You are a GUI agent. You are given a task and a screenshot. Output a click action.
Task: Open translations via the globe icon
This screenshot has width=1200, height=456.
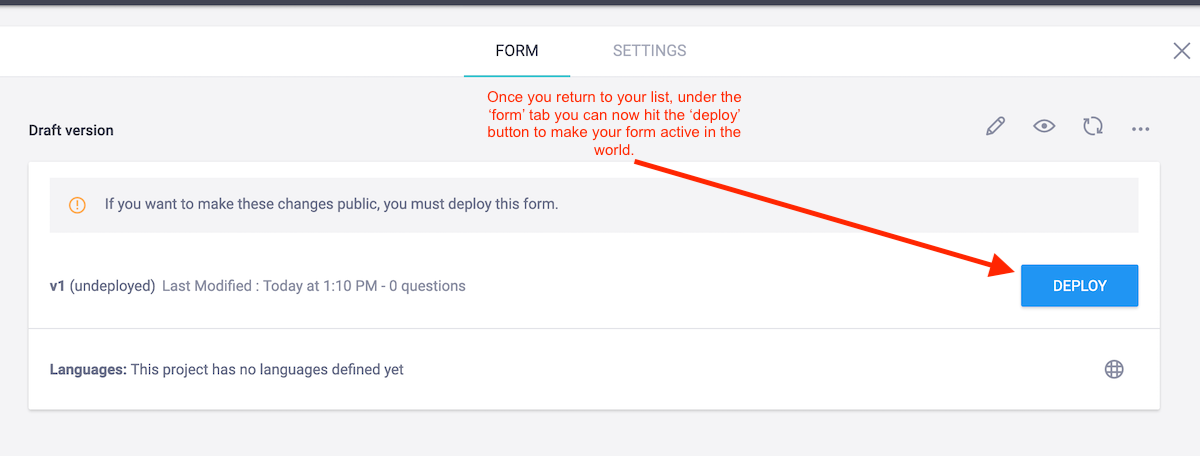coord(1114,369)
